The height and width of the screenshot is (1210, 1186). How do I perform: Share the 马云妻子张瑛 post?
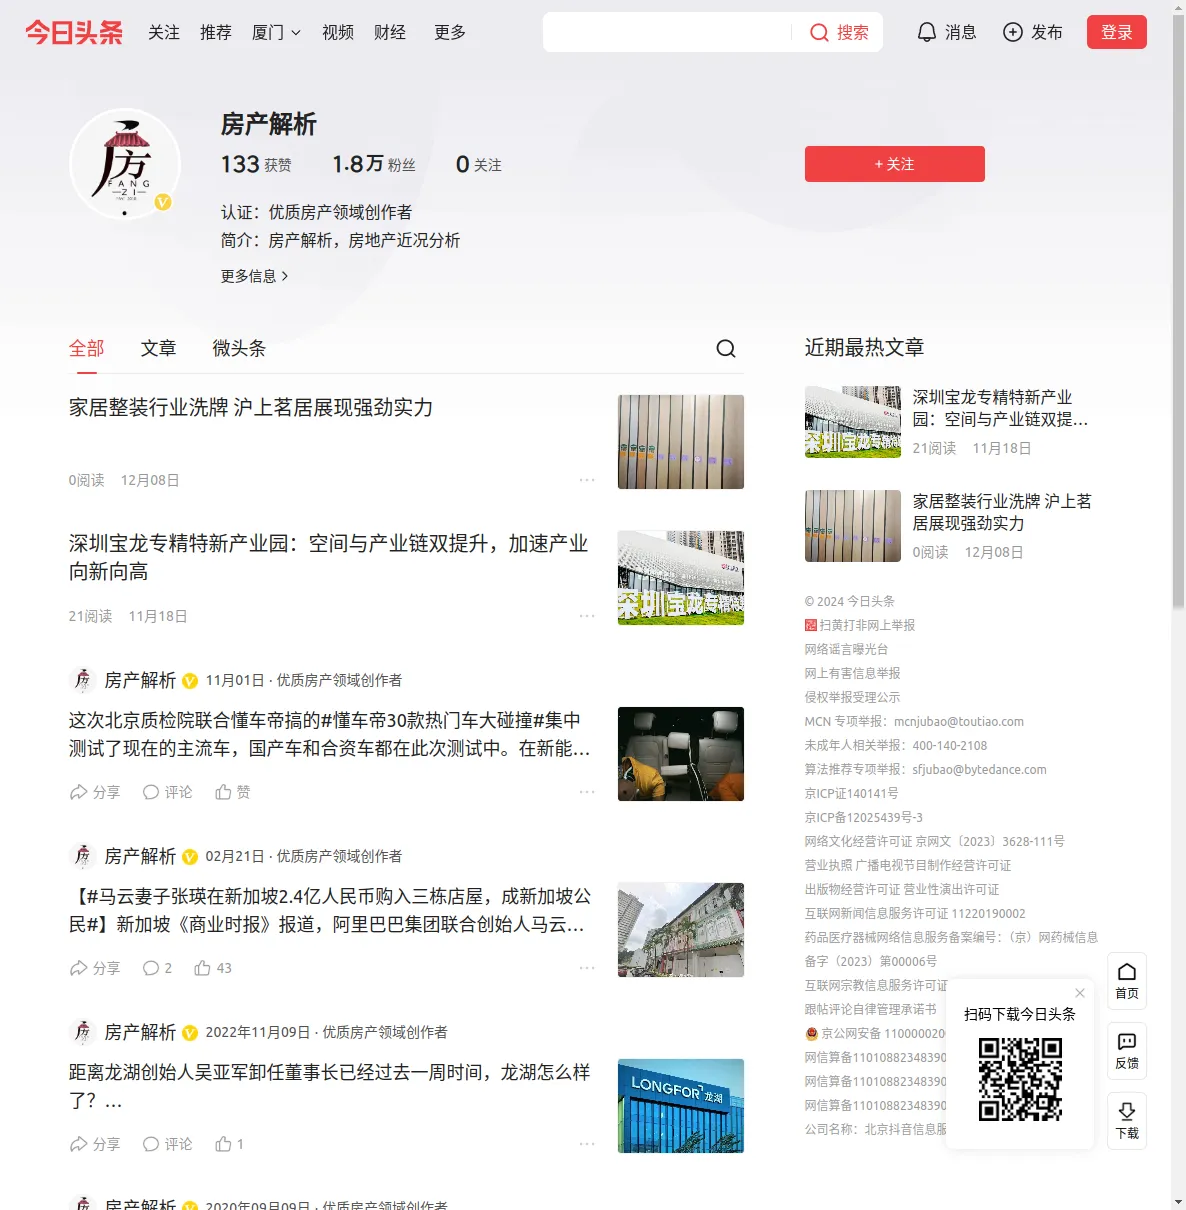tap(95, 968)
